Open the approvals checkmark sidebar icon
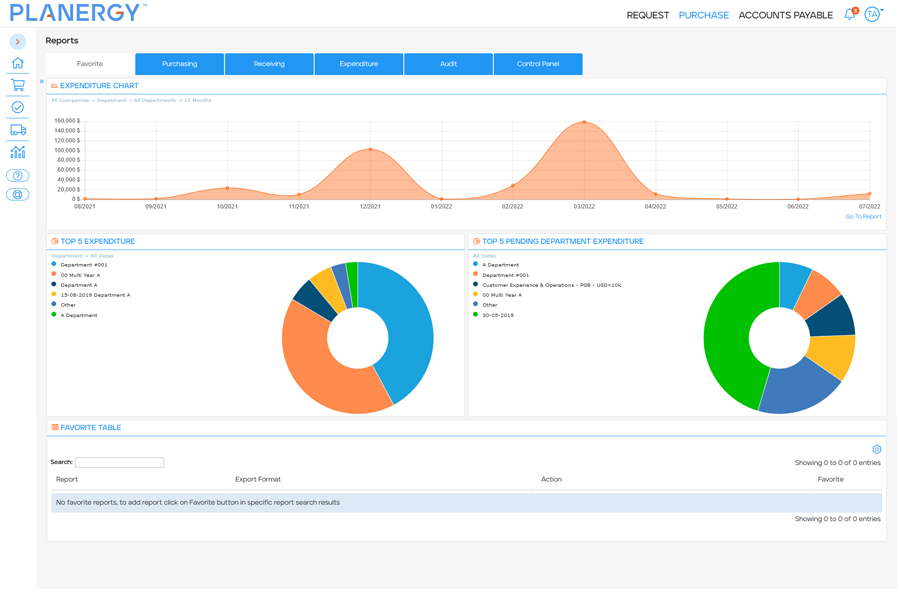The height and width of the screenshot is (600, 900). pos(18,107)
